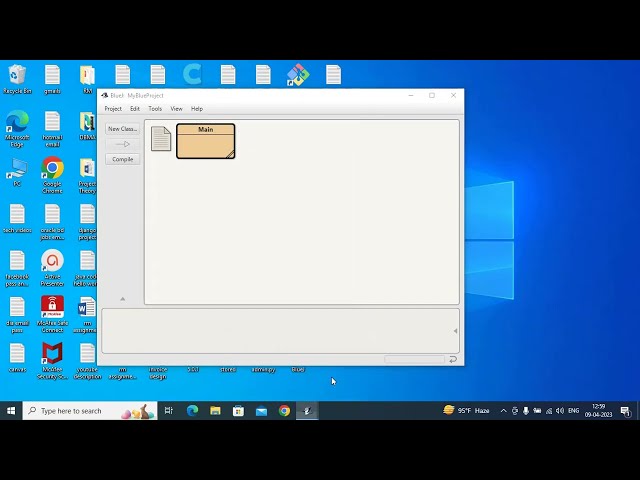Open the network tray icon
Viewport: 640px width, 480px height.
tap(549, 411)
